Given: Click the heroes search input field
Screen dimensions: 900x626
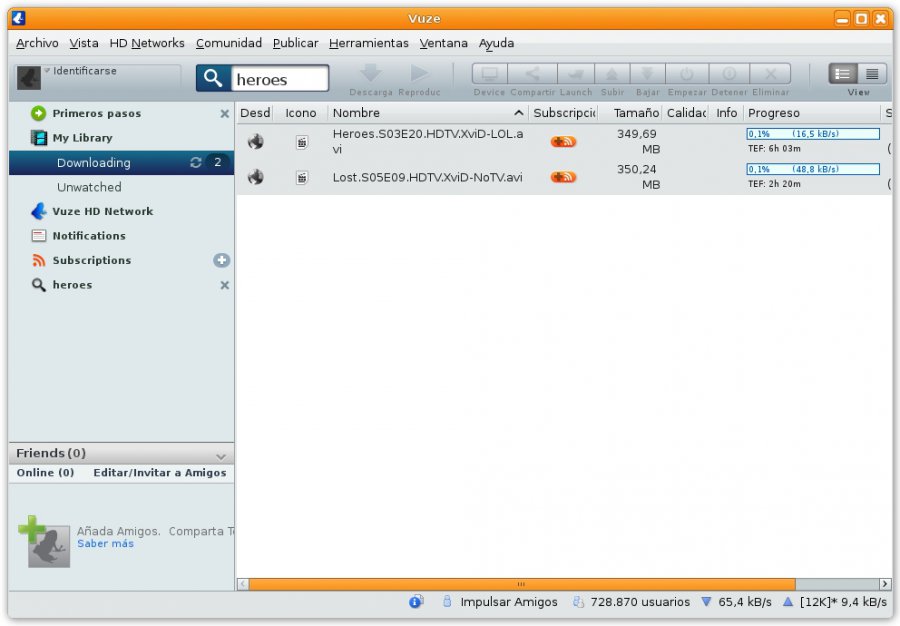Looking at the screenshot, I should 280,79.
